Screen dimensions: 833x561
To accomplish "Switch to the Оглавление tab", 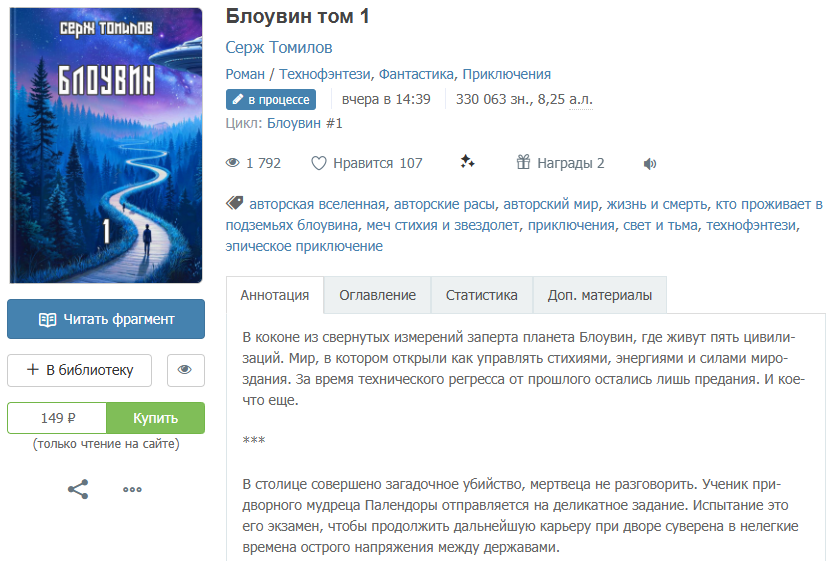I will pyautogui.click(x=378, y=295).
